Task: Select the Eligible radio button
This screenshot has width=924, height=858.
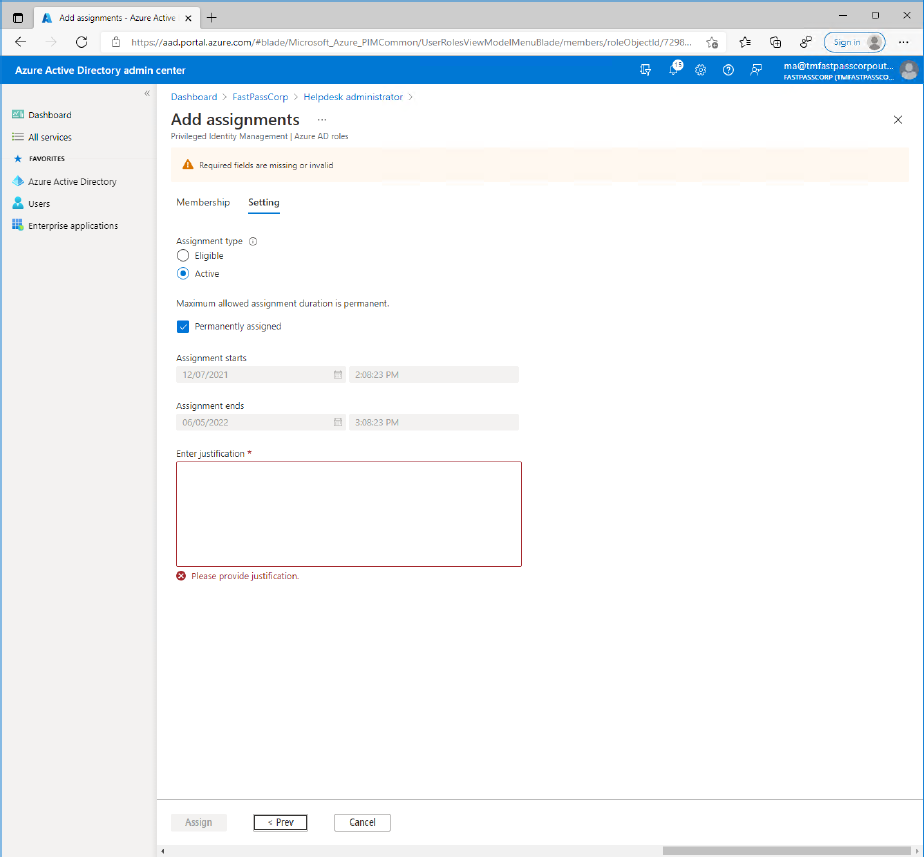Action: [x=183, y=256]
